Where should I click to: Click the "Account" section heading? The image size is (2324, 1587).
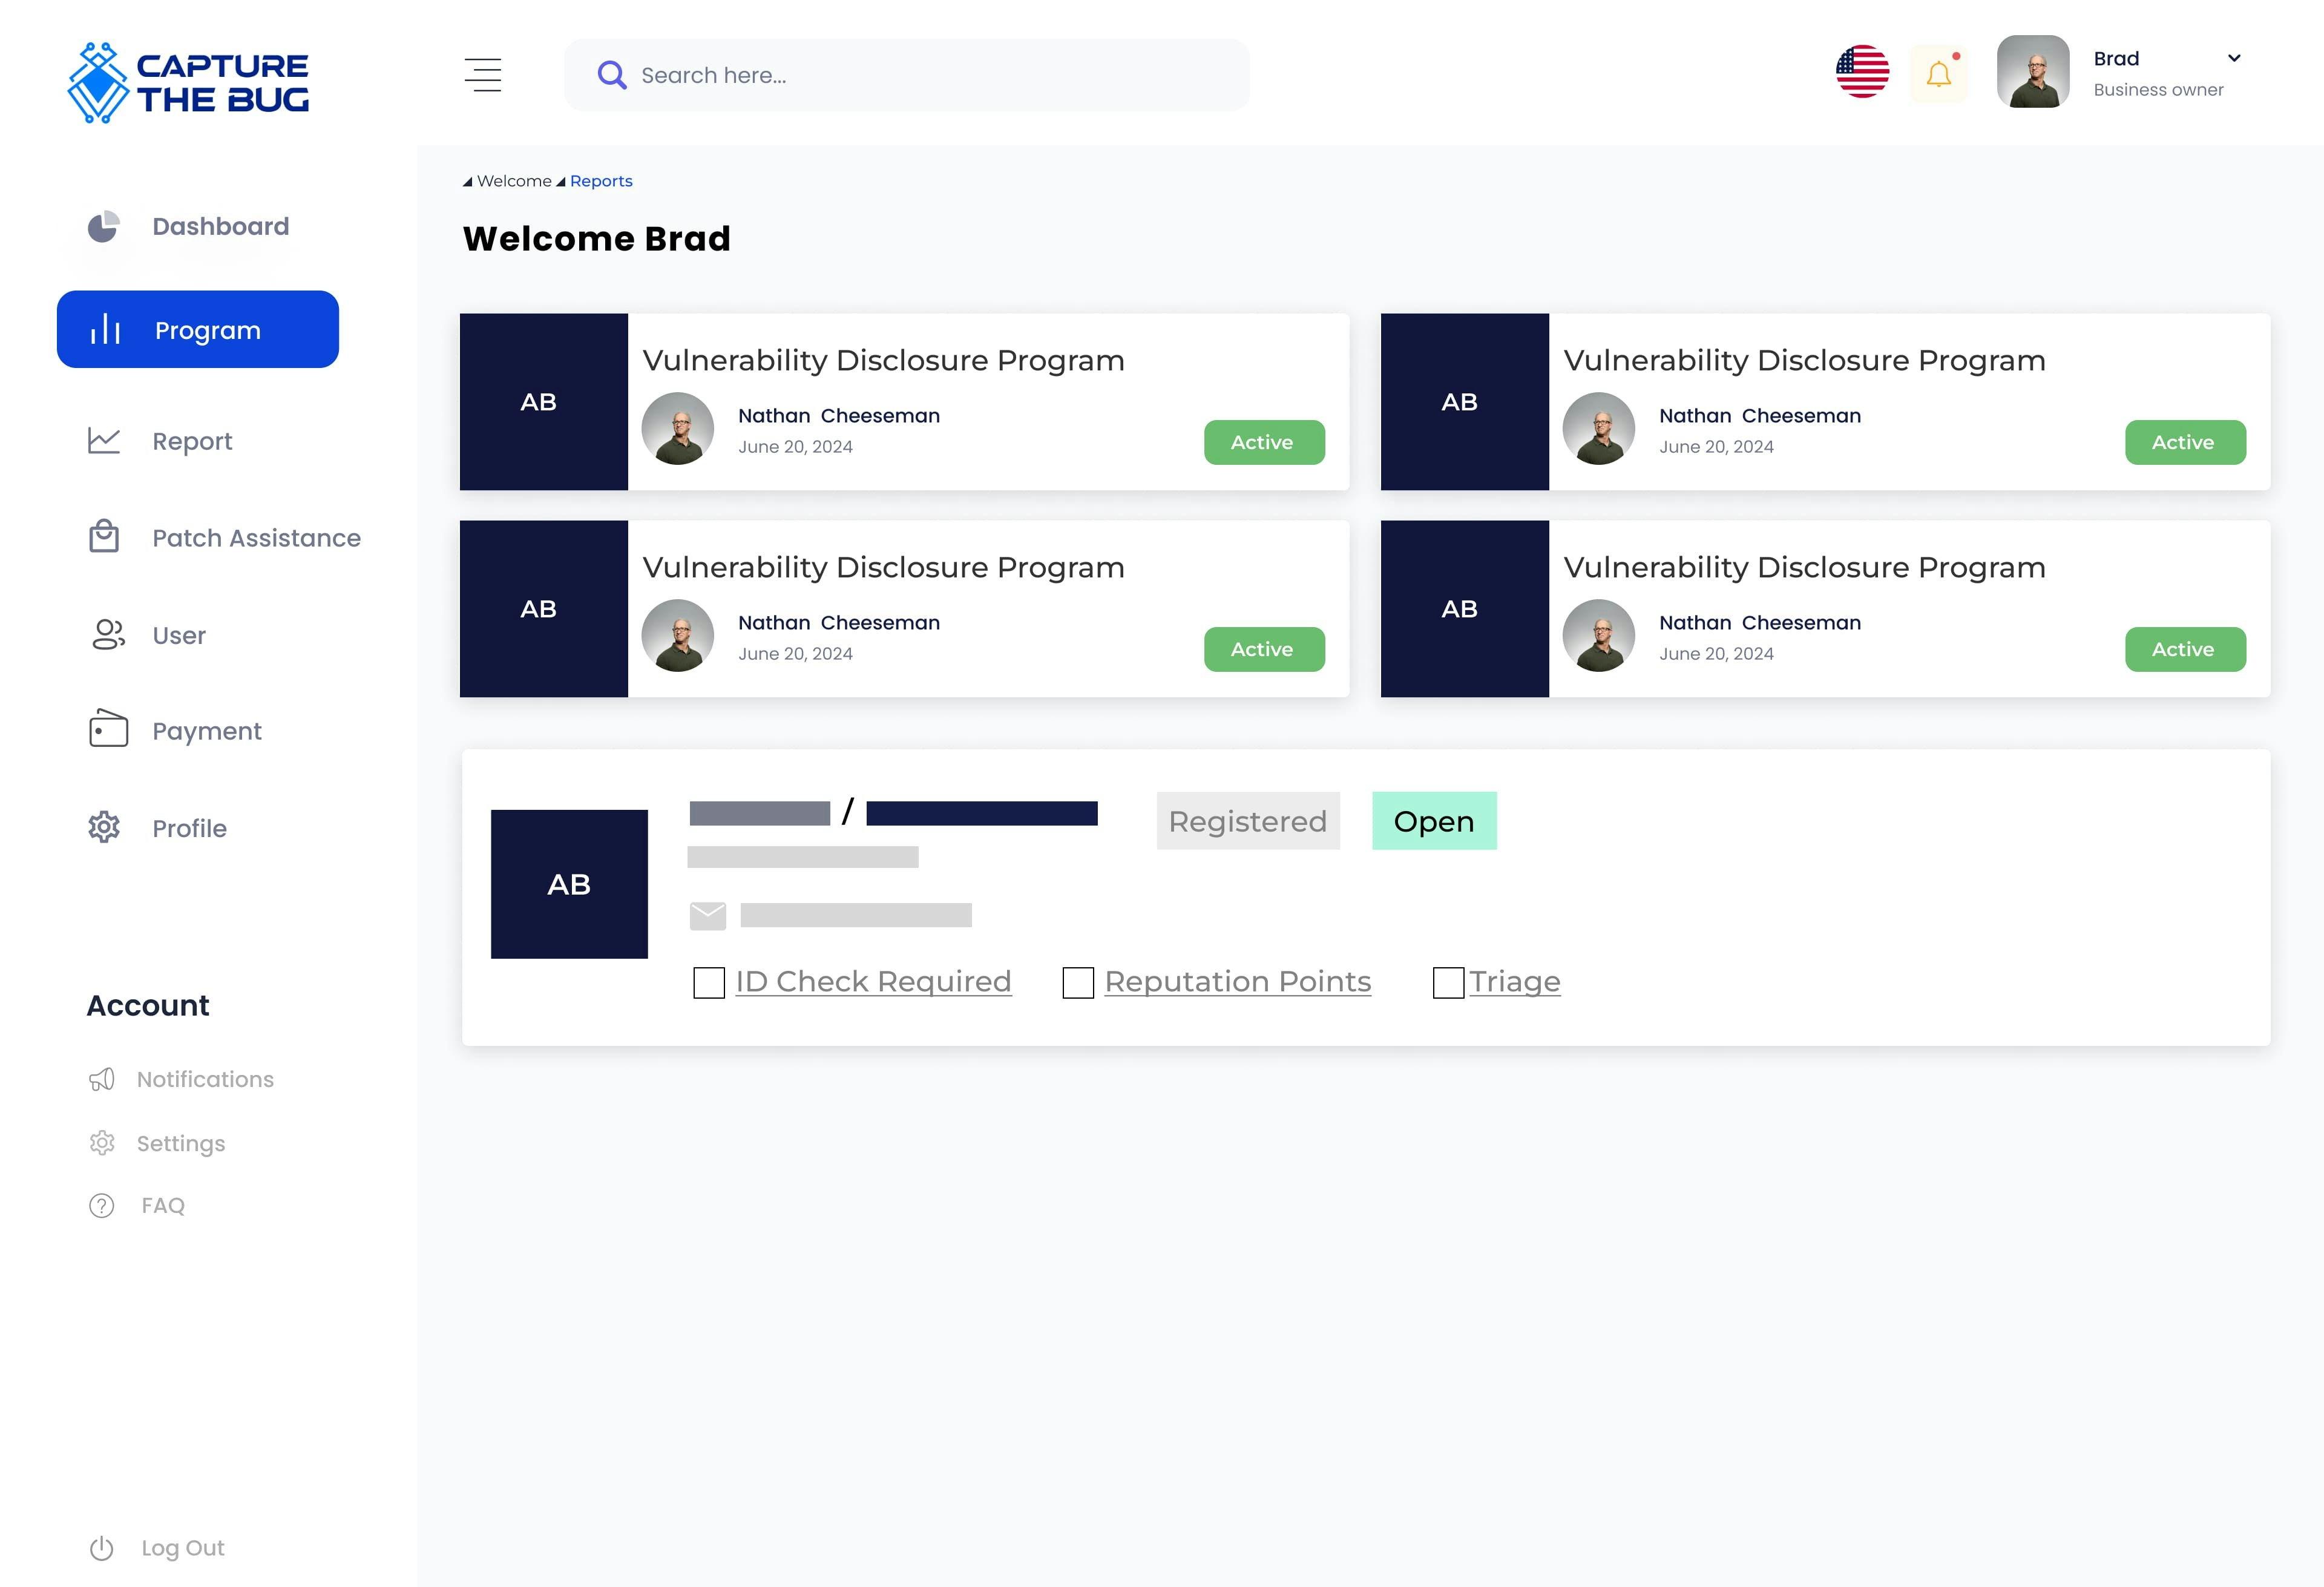148,1006
